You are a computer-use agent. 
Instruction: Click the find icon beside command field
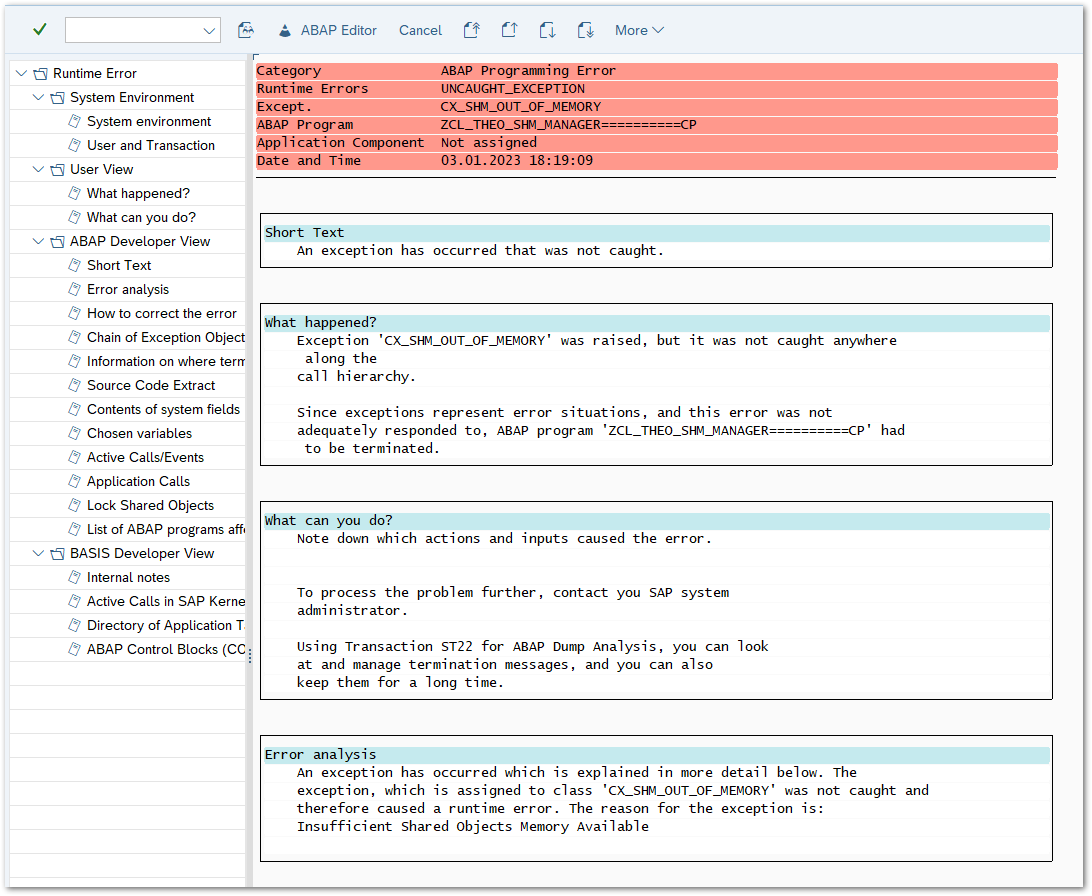(x=246, y=30)
